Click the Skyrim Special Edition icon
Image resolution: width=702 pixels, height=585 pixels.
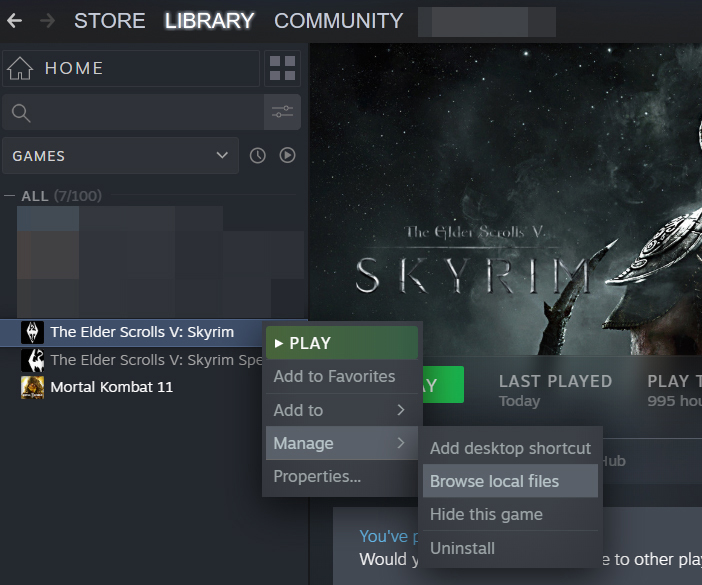click(32, 360)
